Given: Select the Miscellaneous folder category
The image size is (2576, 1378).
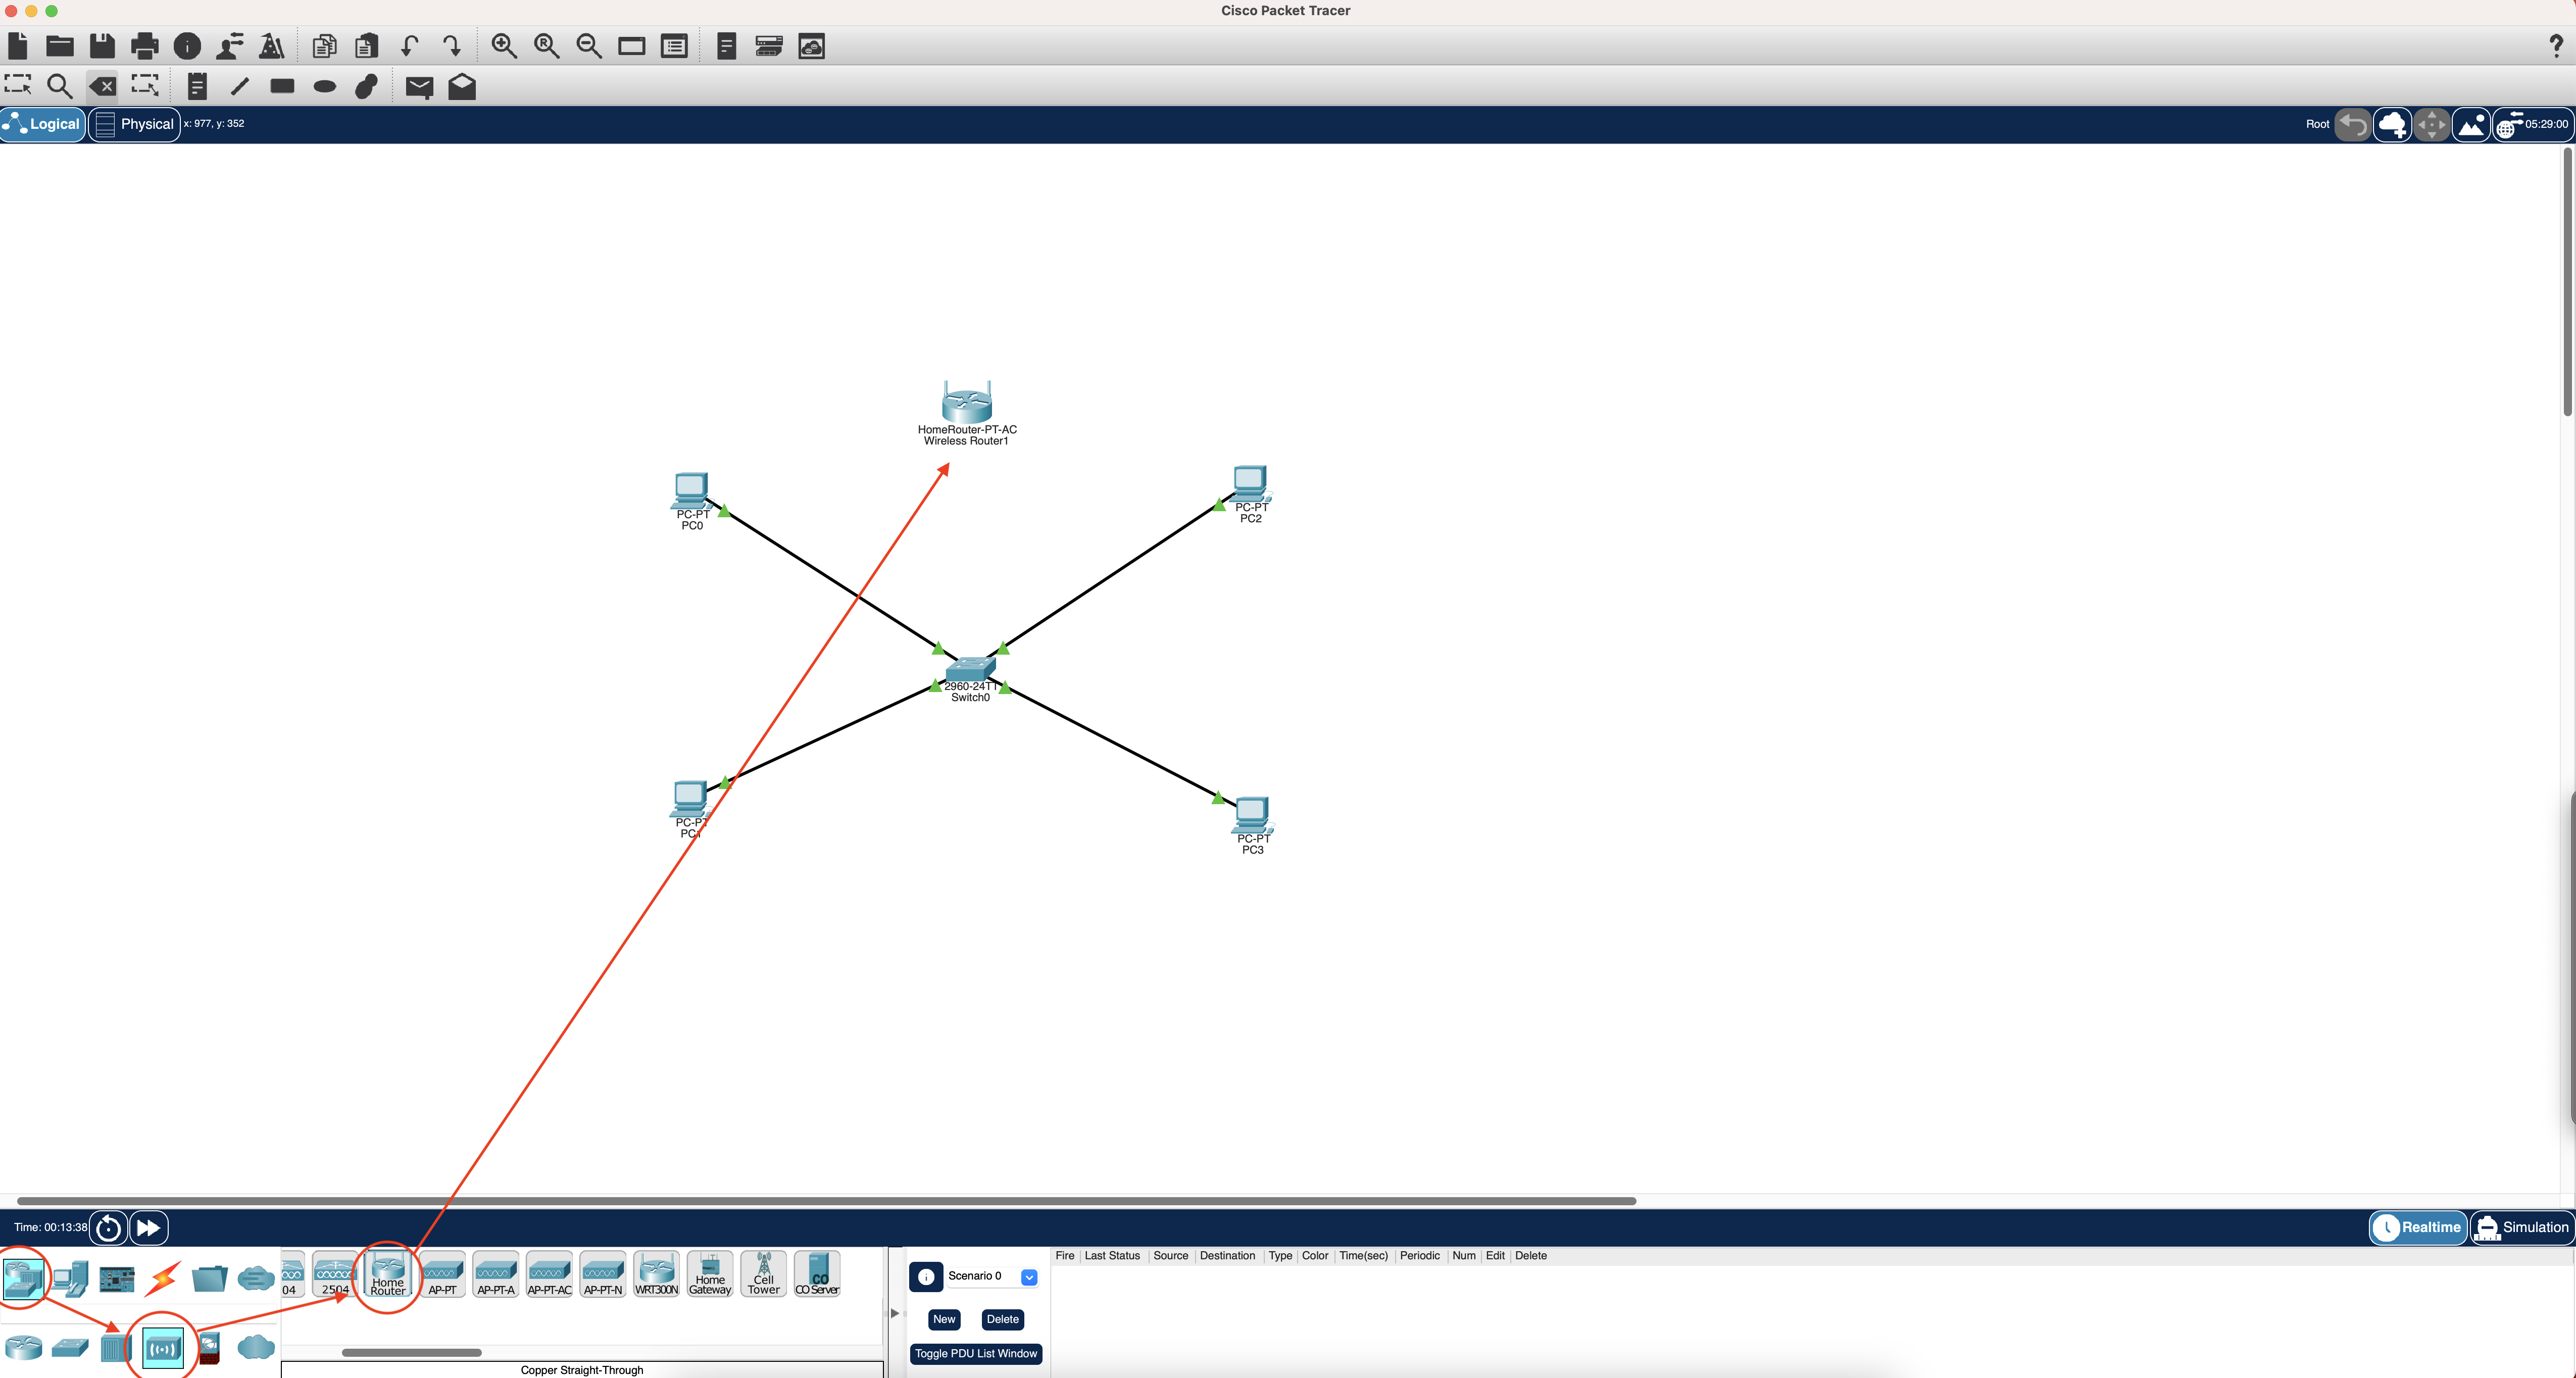Looking at the screenshot, I should 209,1278.
